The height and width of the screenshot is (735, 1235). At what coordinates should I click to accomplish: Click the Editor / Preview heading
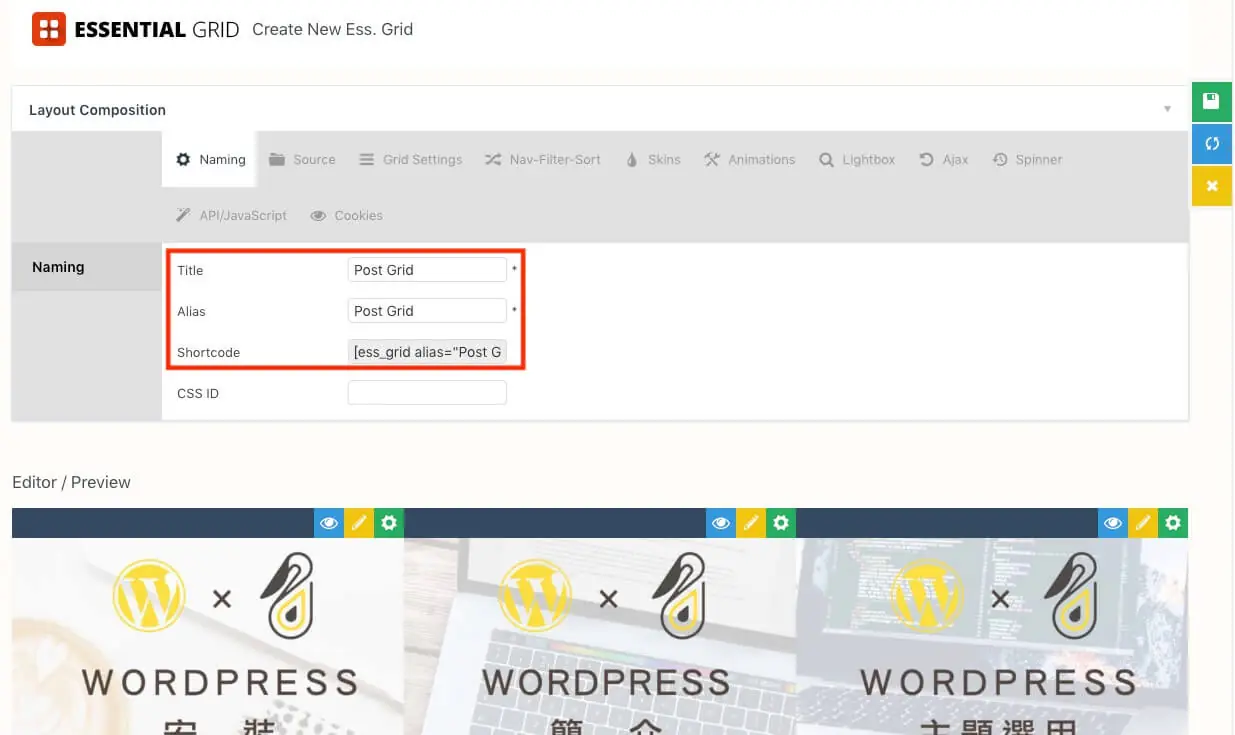pos(71,482)
